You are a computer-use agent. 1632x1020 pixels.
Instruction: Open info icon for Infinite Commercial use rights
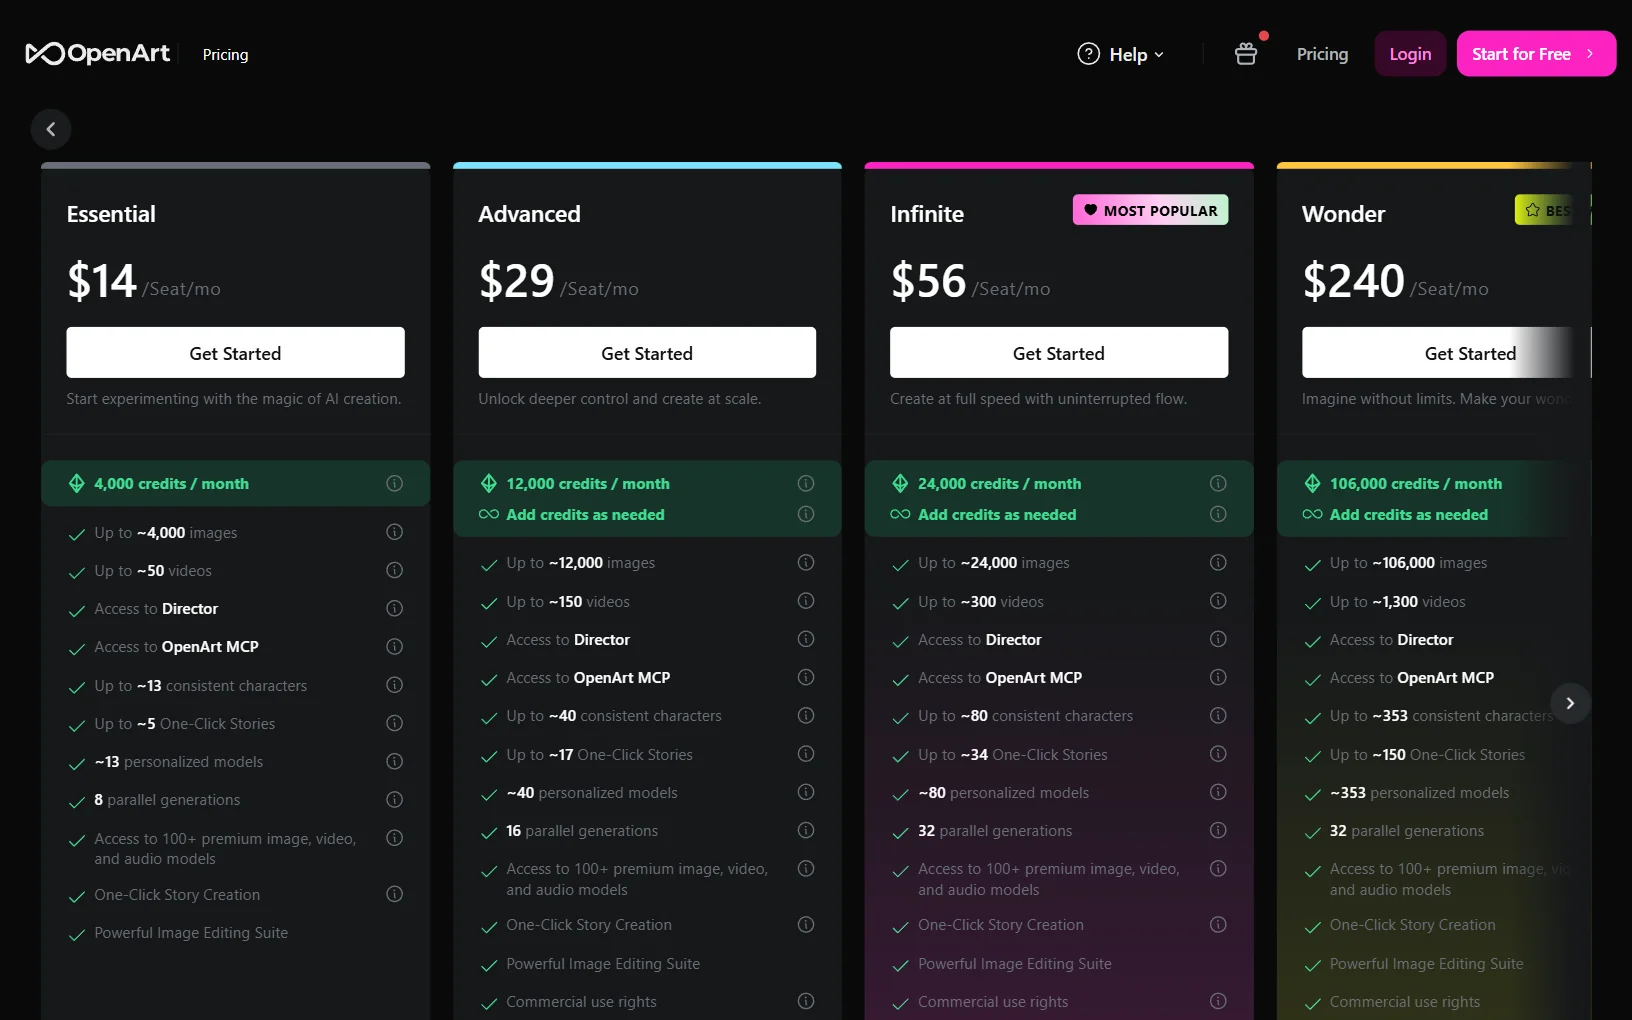1218,1001
